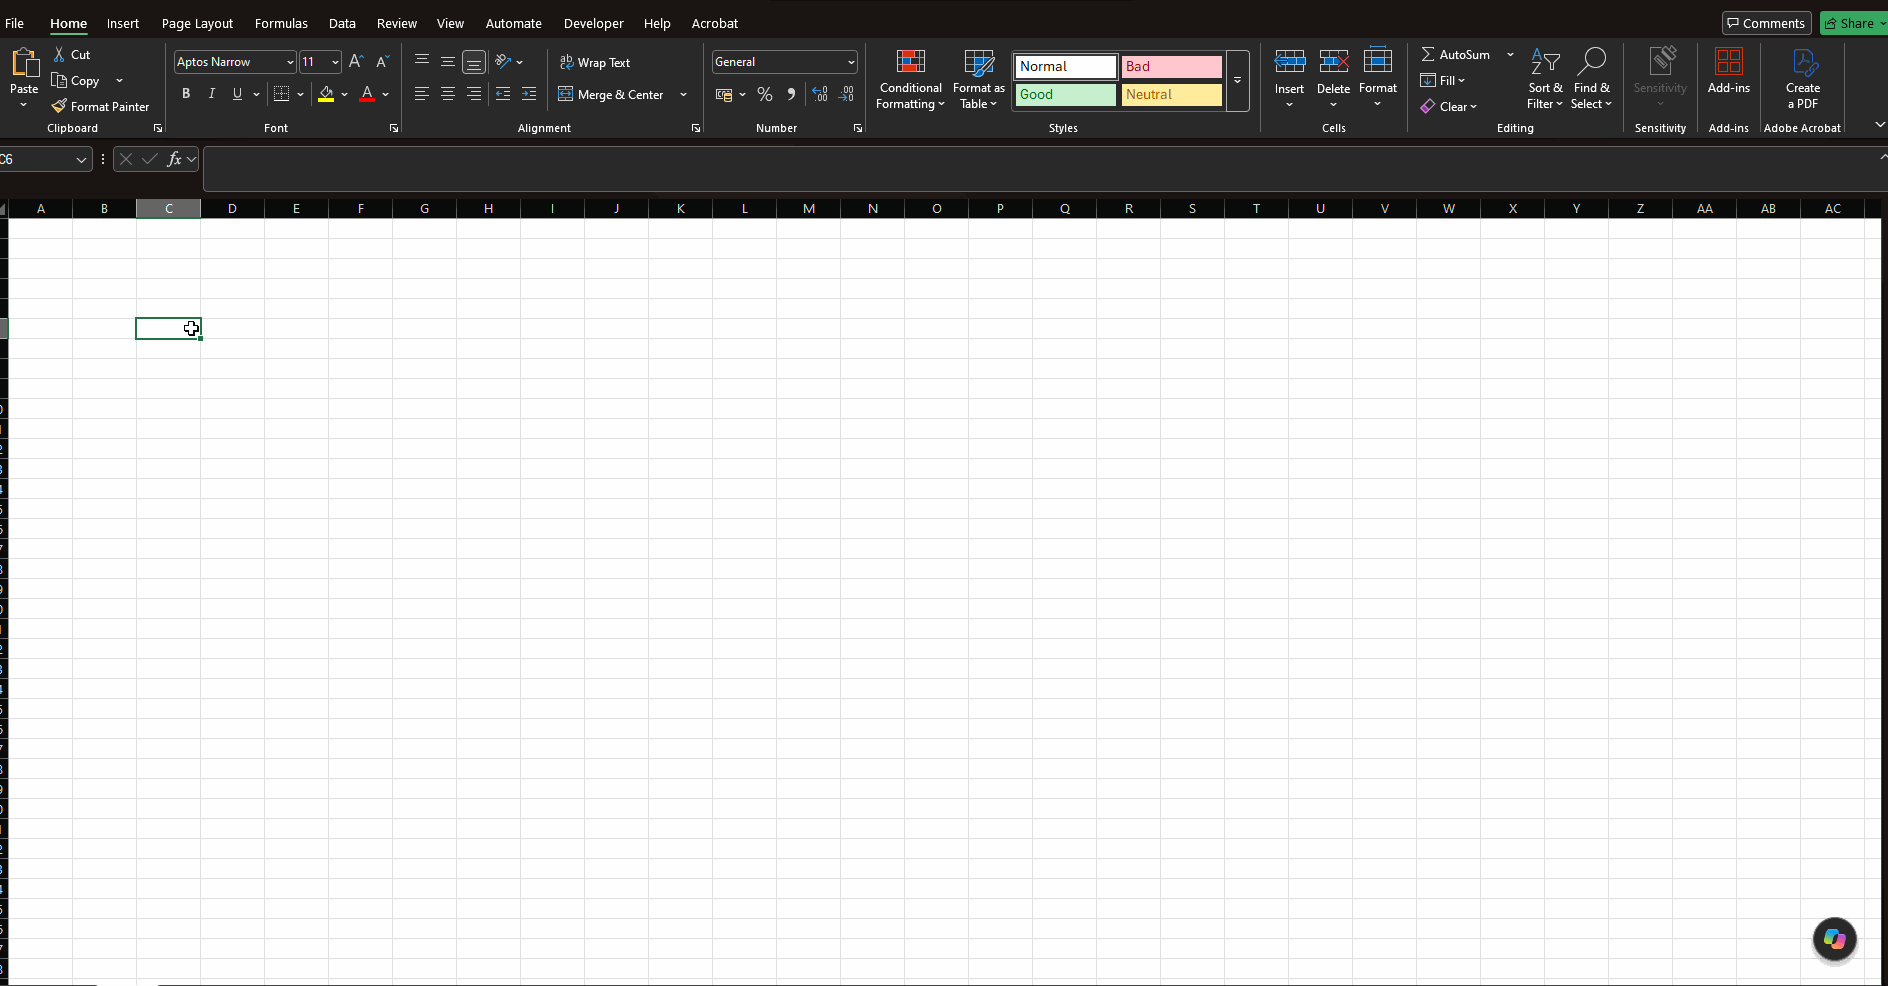Click the Center align icon
Viewport: 1888px width, 986px height.
[x=448, y=94]
